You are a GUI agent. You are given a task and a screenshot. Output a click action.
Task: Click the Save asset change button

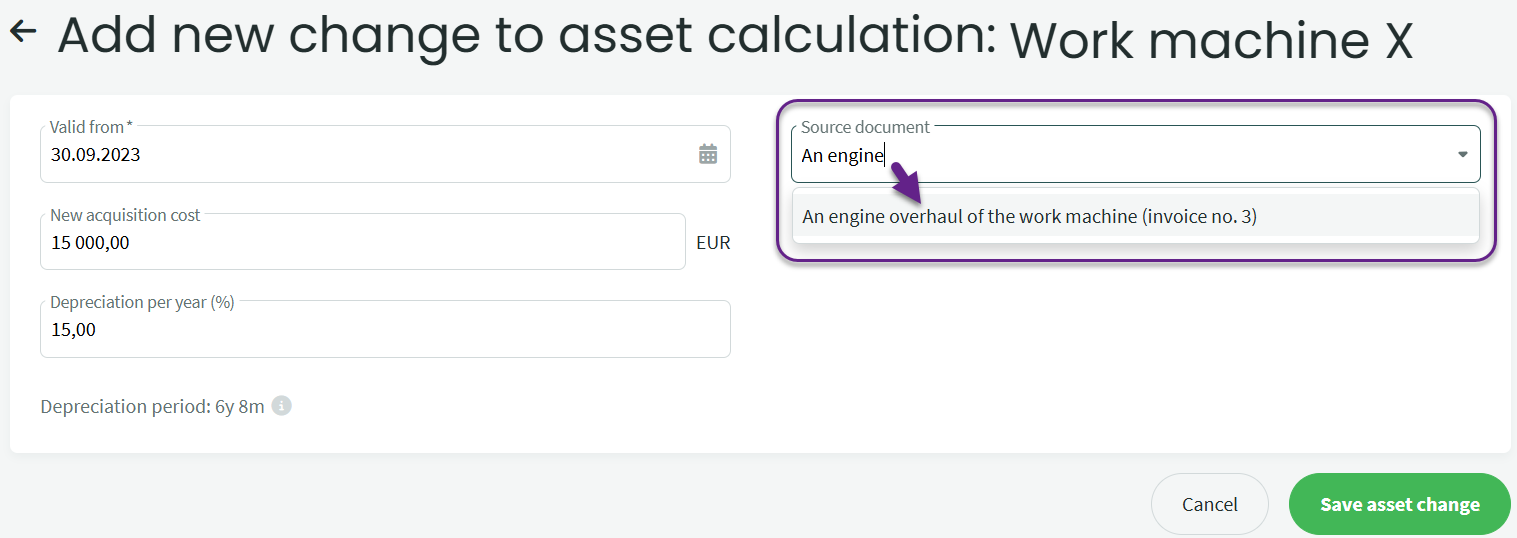(1399, 504)
